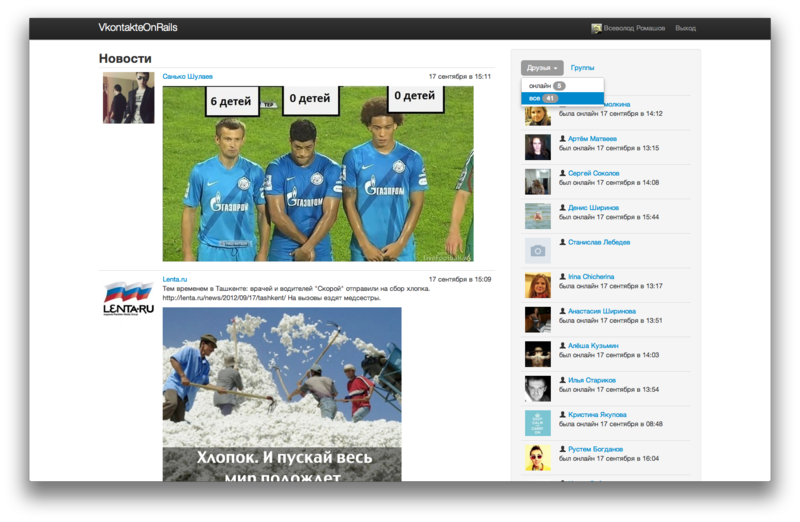The height and width of the screenshot is (522, 800).
Task: Click the camera placeholder avatar of Станислав Лебедев
Action: tap(538, 251)
